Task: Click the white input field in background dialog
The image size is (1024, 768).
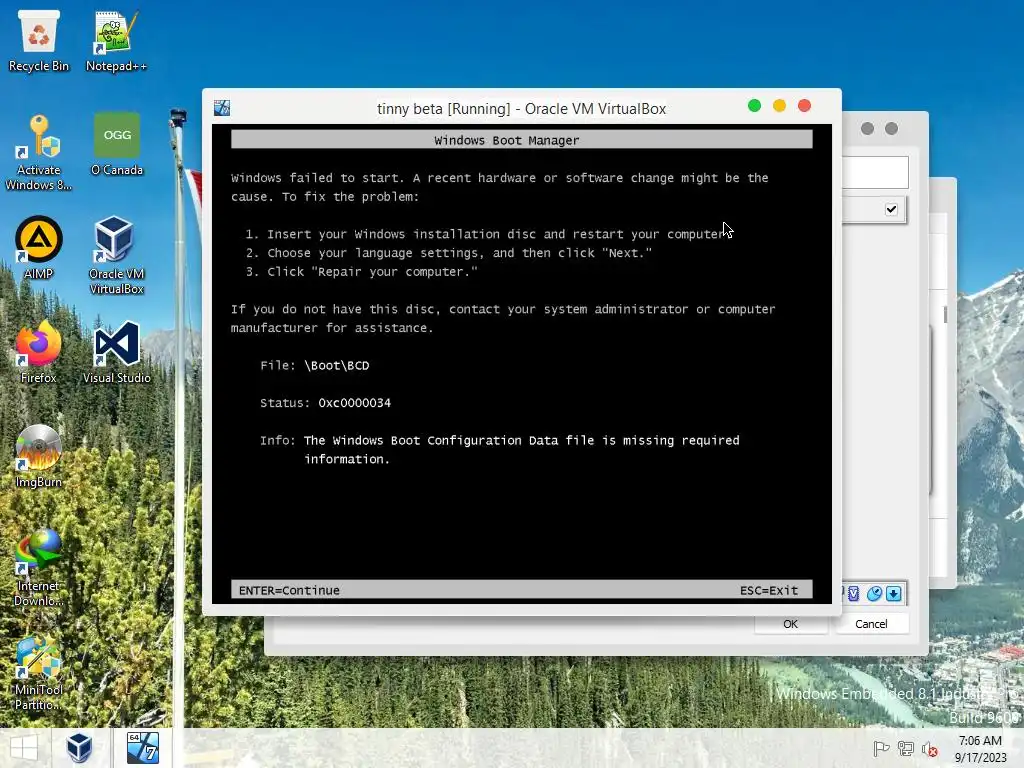Action: 875,172
